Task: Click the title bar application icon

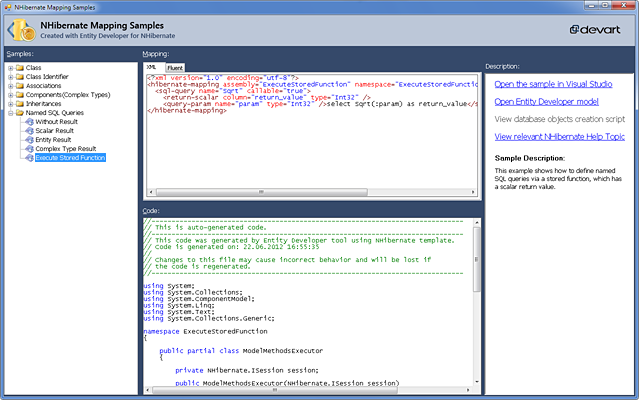Action: [x=8, y=7]
